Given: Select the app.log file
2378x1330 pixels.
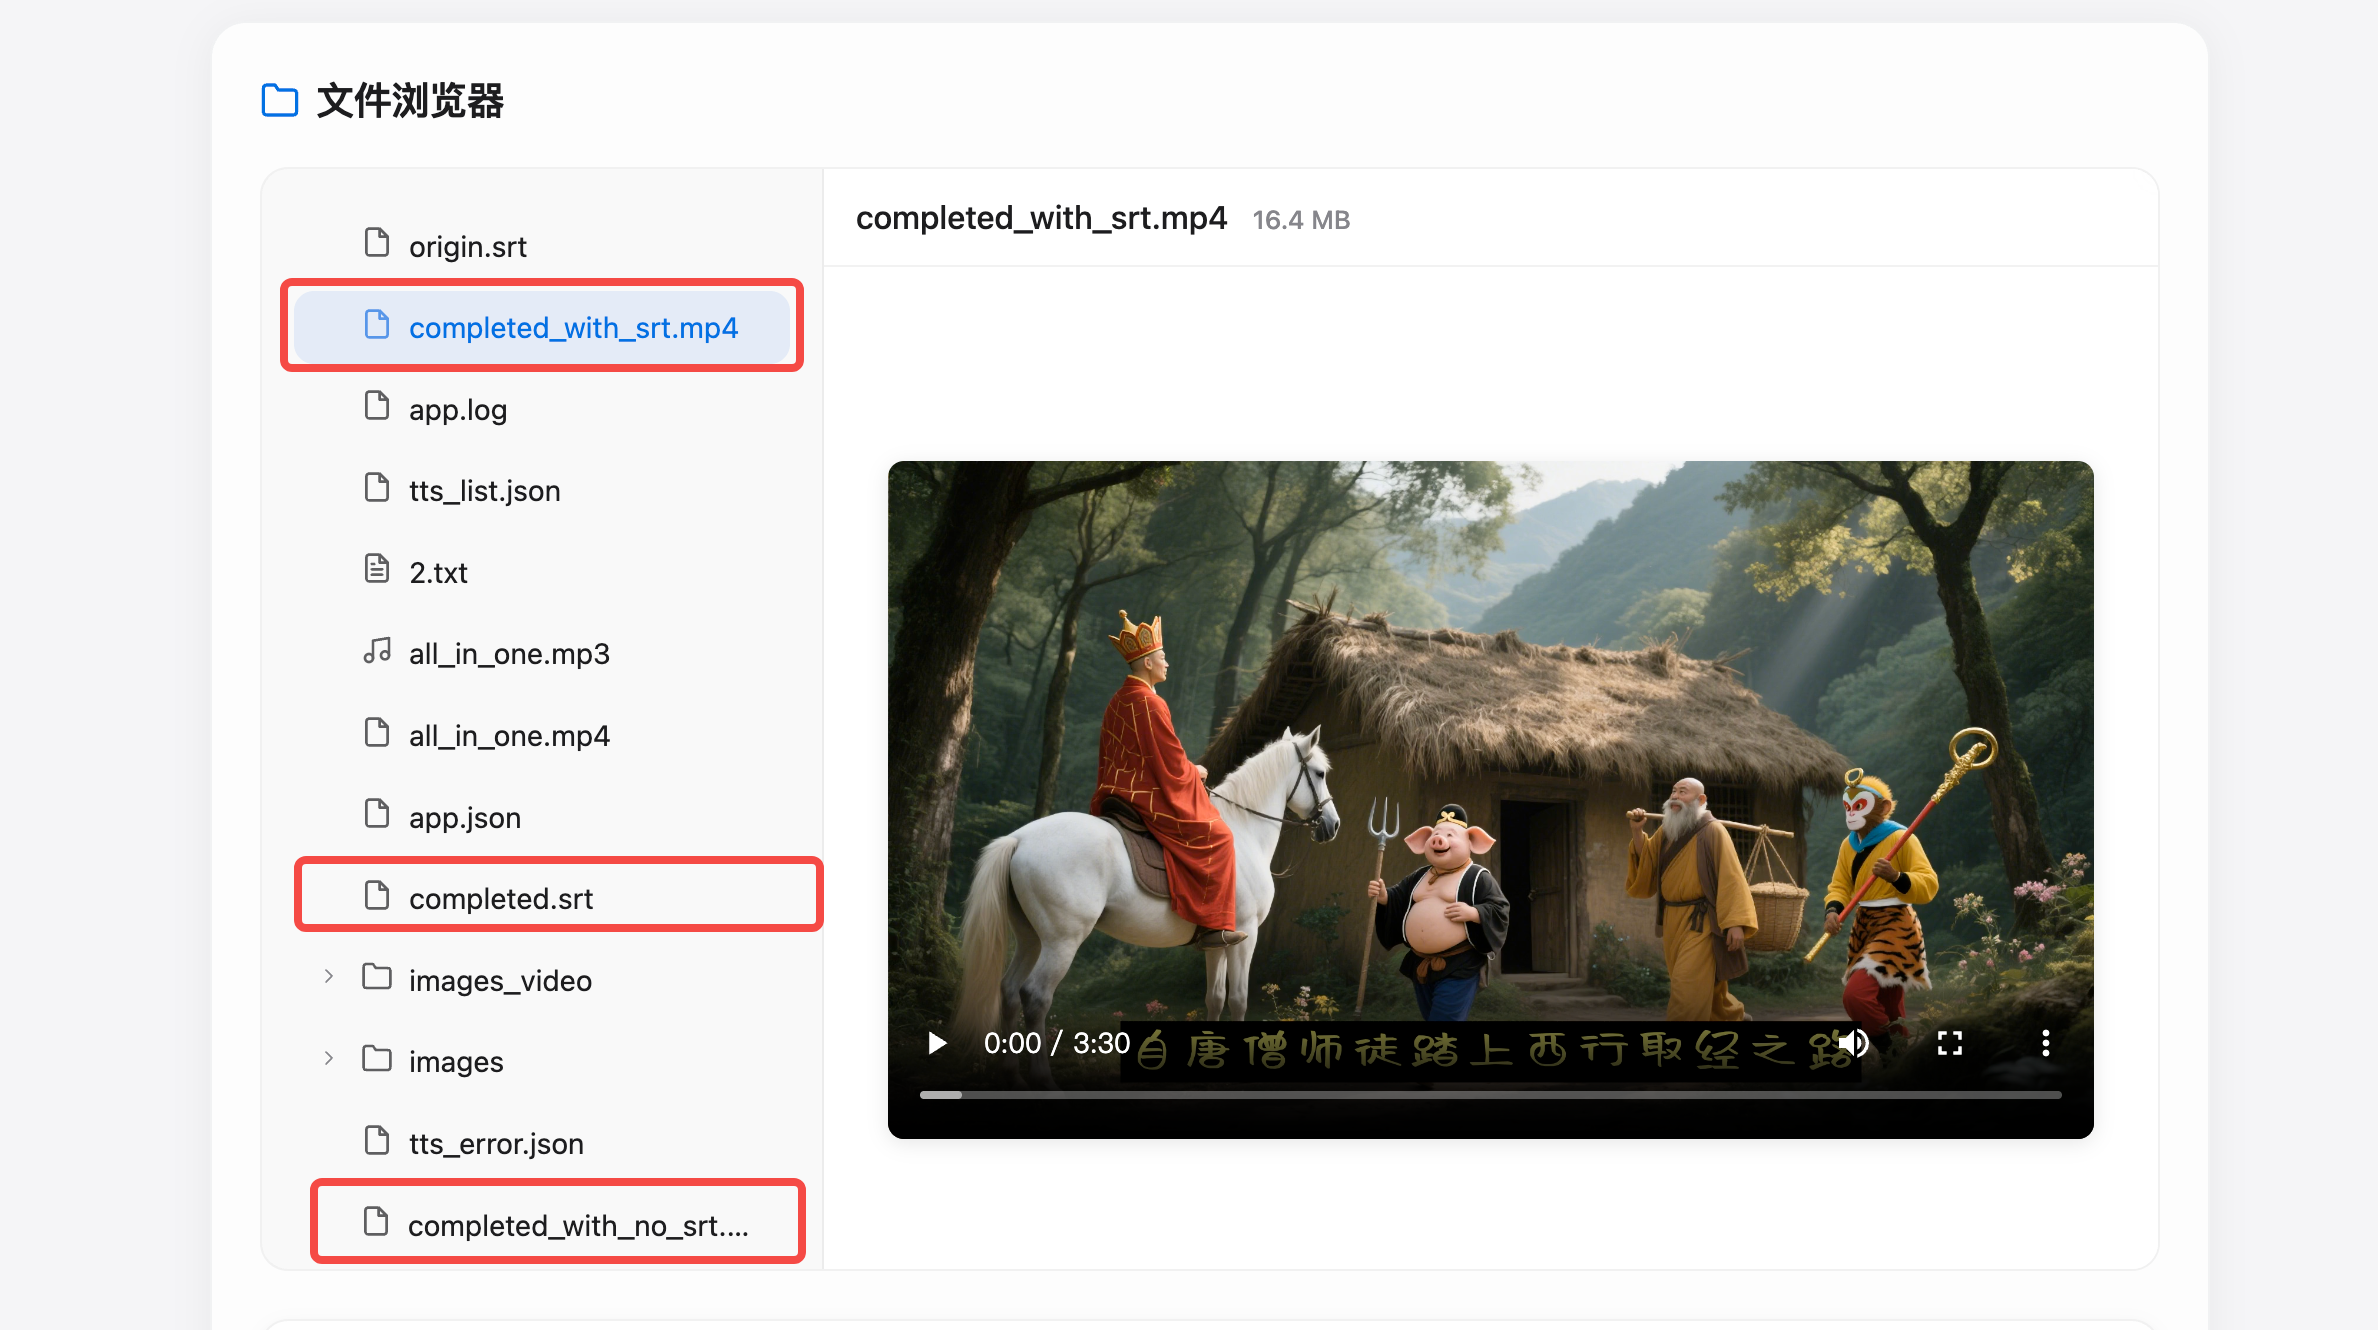Looking at the screenshot, I should 458,410.
